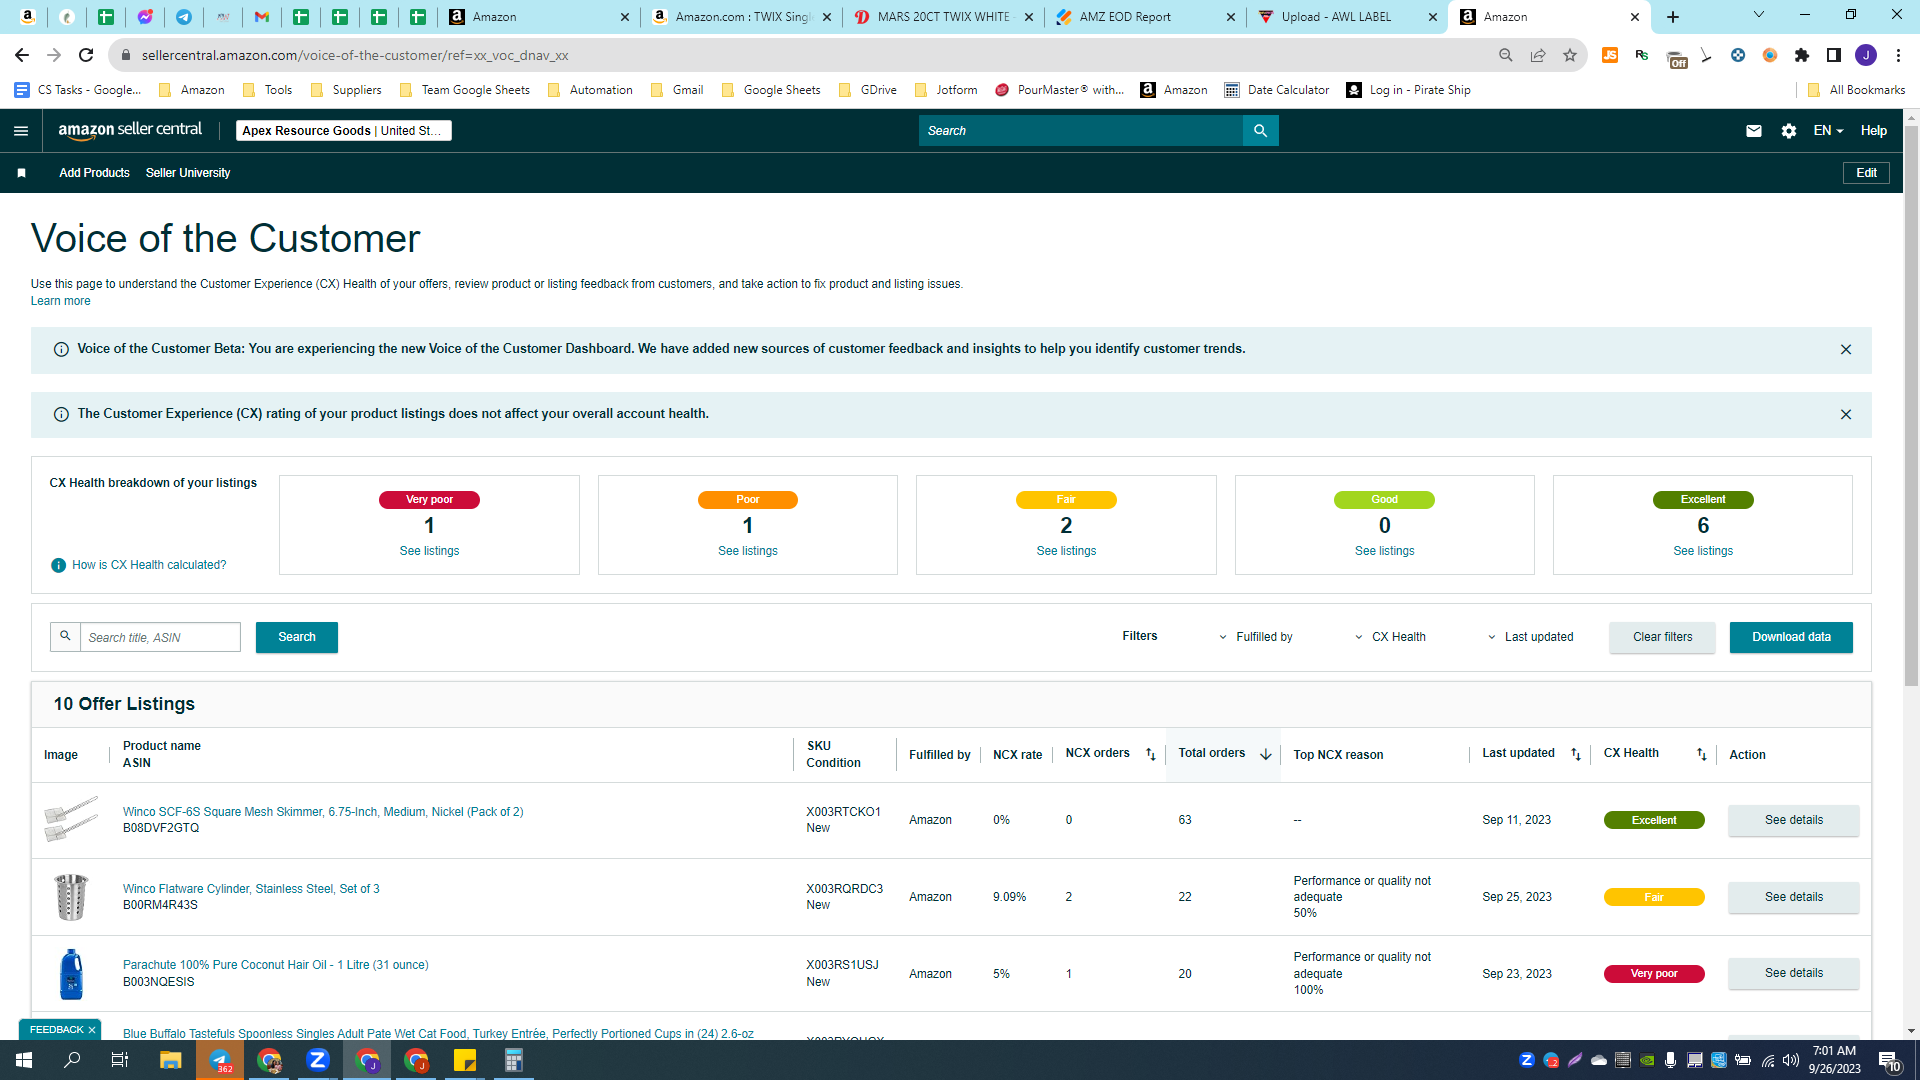Image resolution: width=1920 pixels, height=1080 pixels.
Task: Expand the Last updated filter dropdown
Action: [1530, 638]
